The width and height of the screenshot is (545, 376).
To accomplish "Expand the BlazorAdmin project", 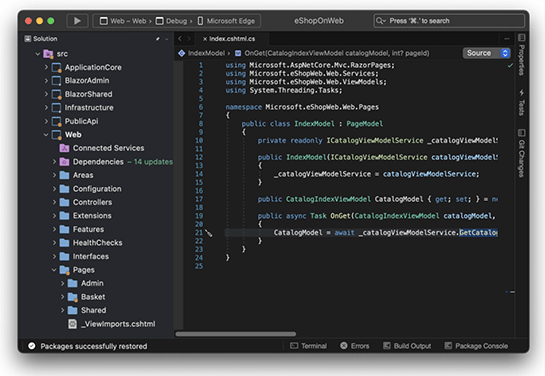I will tap(46, 81).
